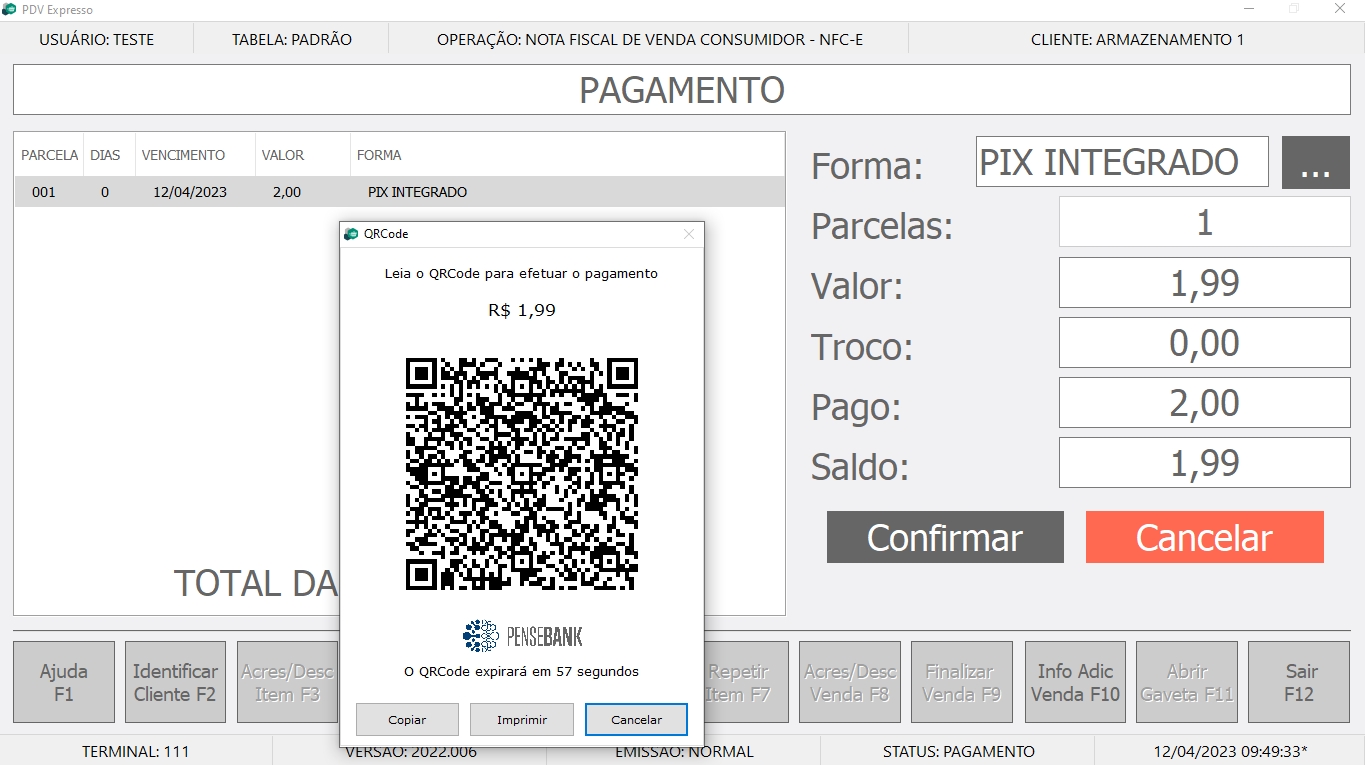Click Abrir Gaveta F11 button

coord(1187,682)
